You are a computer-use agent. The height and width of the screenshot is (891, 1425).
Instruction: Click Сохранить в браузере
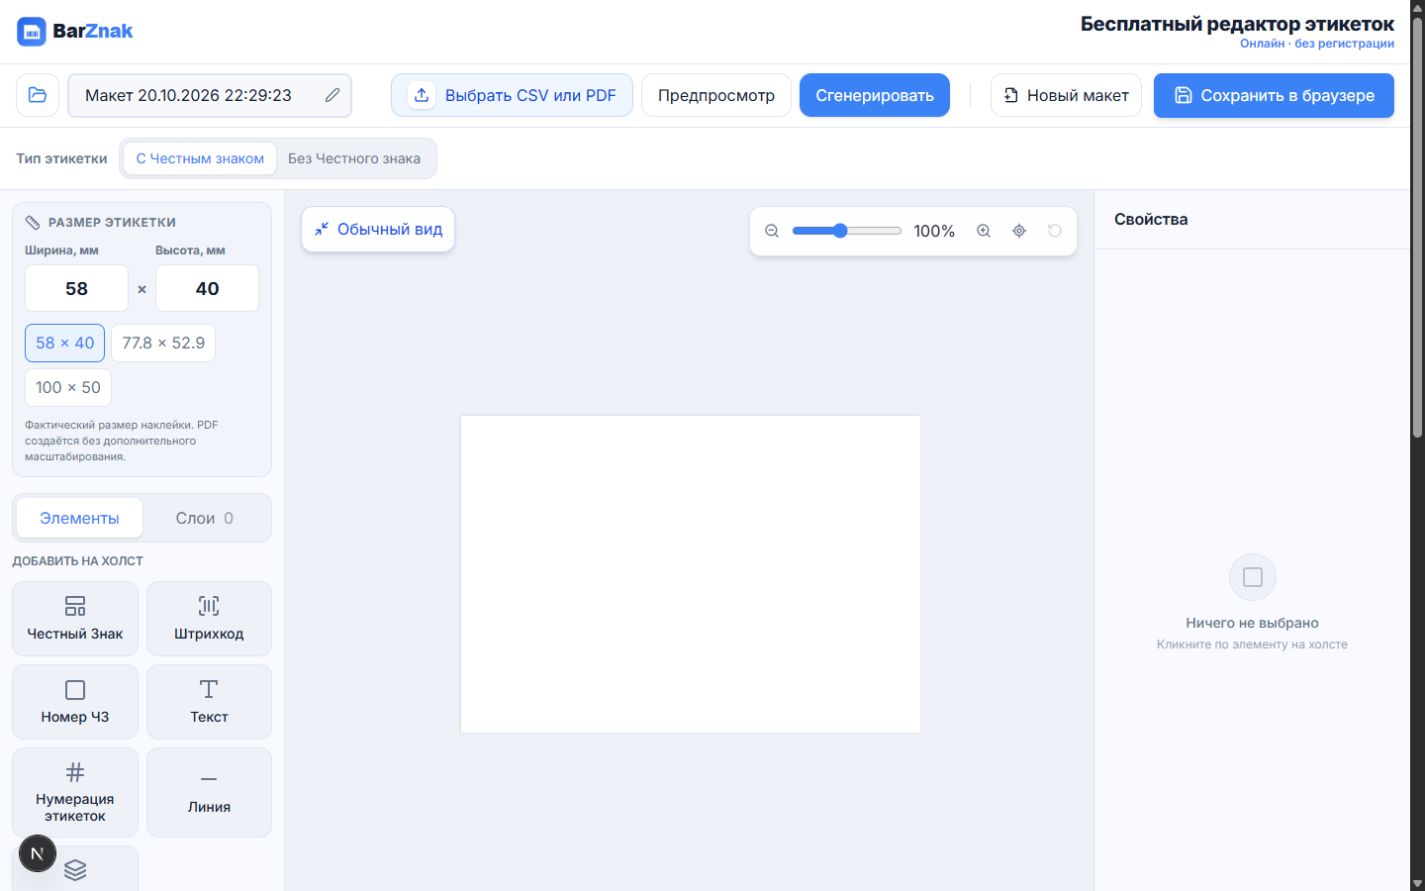click(x=1274, y=95)
